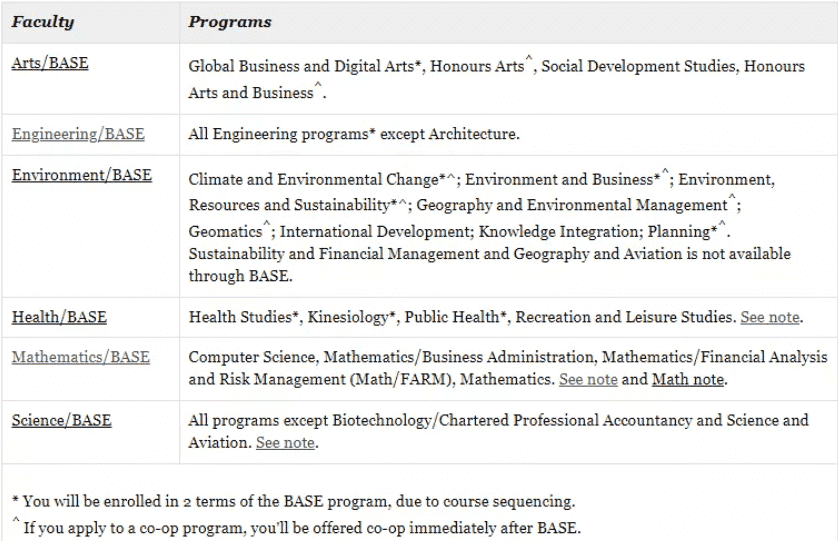Click 'See note' in Mathematics row

point(588,379)
